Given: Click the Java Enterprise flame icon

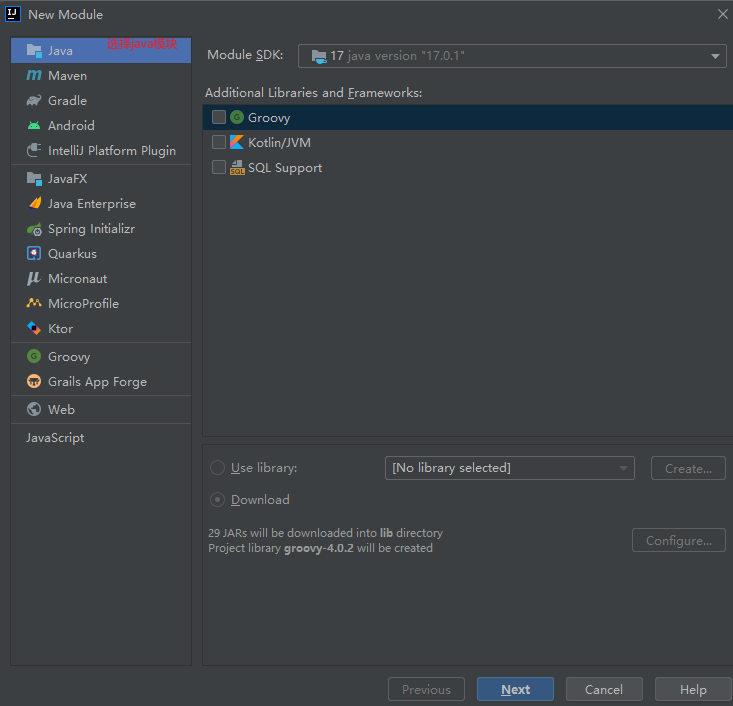Looking at the screenshot, I should (x=35, y=203).
